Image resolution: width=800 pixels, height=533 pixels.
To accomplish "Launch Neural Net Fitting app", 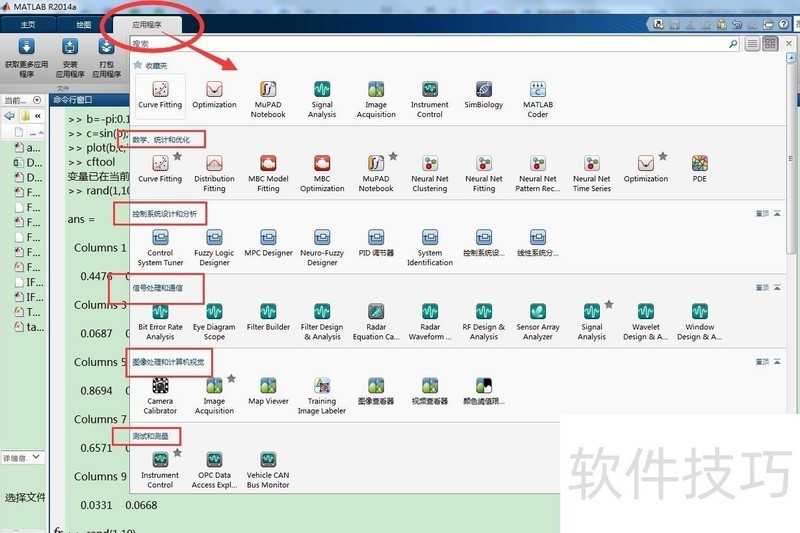I will [484, 174].
